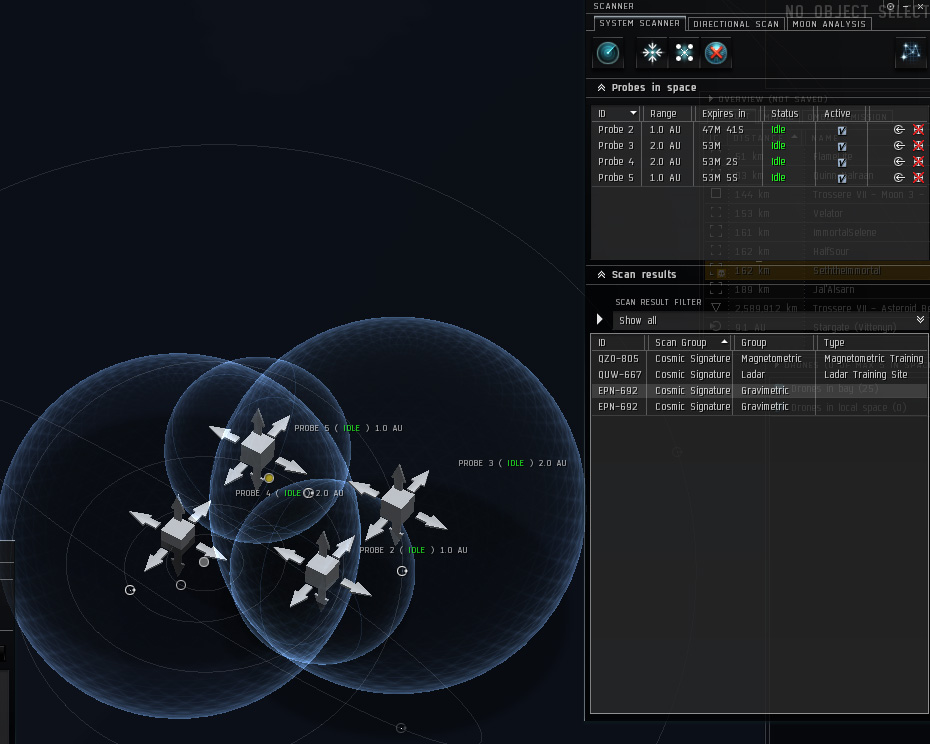The width and height of the screenshot is (930, 744).
Task: Open the star map constellation icon
Action: pyautogui.click(x=910, y=53)
